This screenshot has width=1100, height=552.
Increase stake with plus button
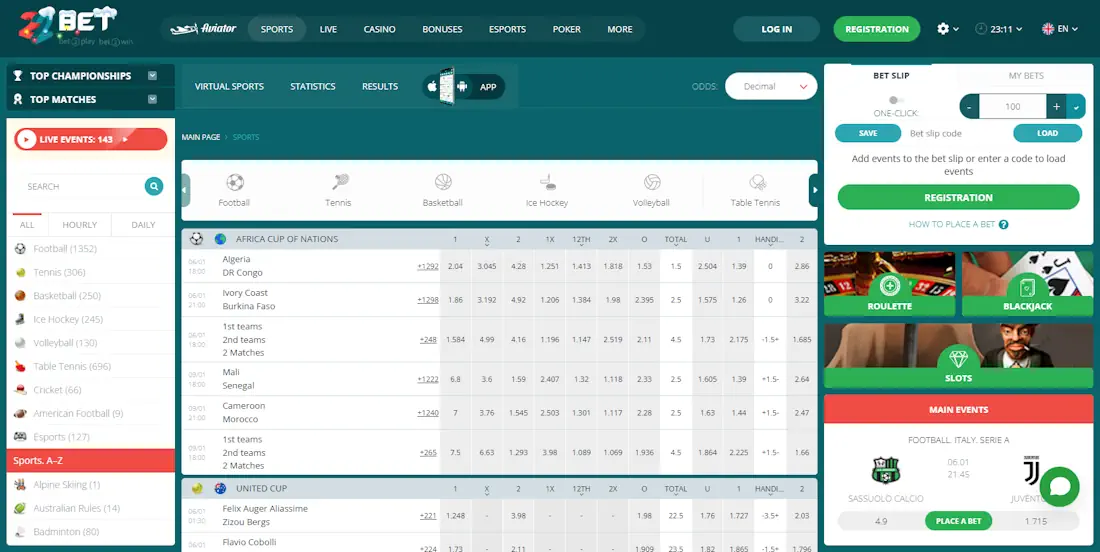(x=1057, y=107)
